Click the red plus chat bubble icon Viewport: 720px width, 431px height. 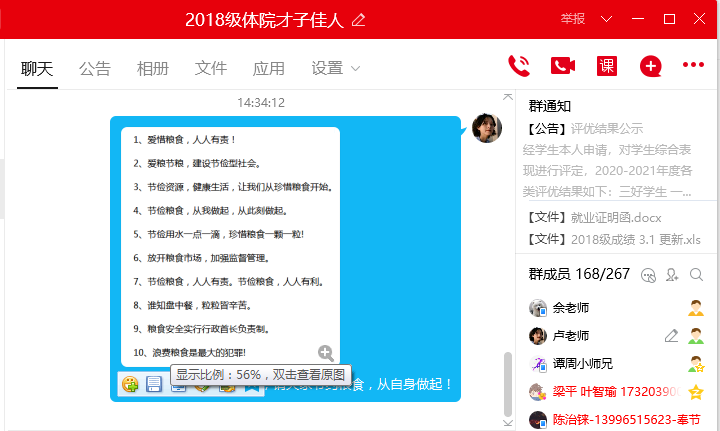coord(651,66)
